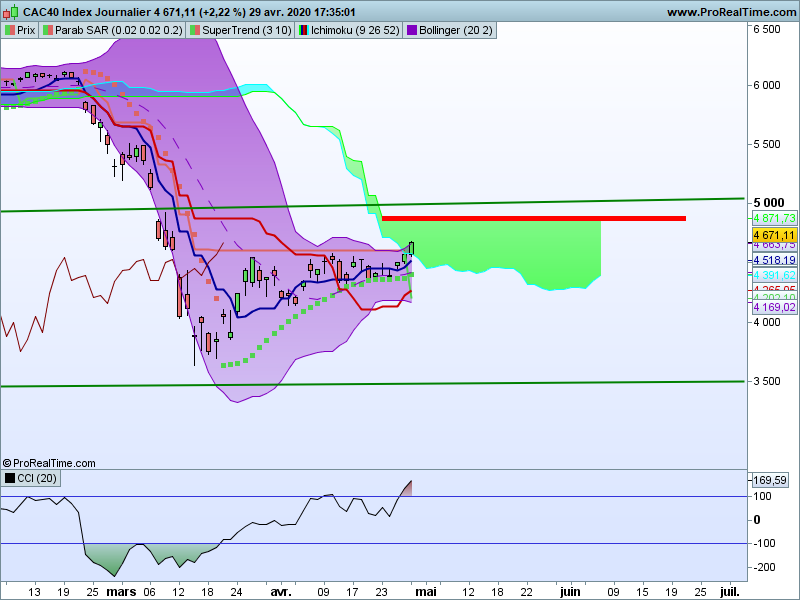Open the Parab SAR (0.02 0.02 0.2) settings
The height and width of the screenshot is (600, 800).
coord(112,31)
